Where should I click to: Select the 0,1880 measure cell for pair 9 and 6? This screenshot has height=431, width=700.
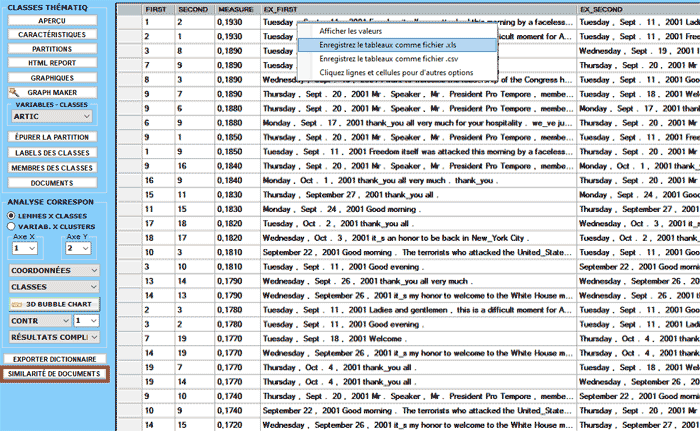238,109
